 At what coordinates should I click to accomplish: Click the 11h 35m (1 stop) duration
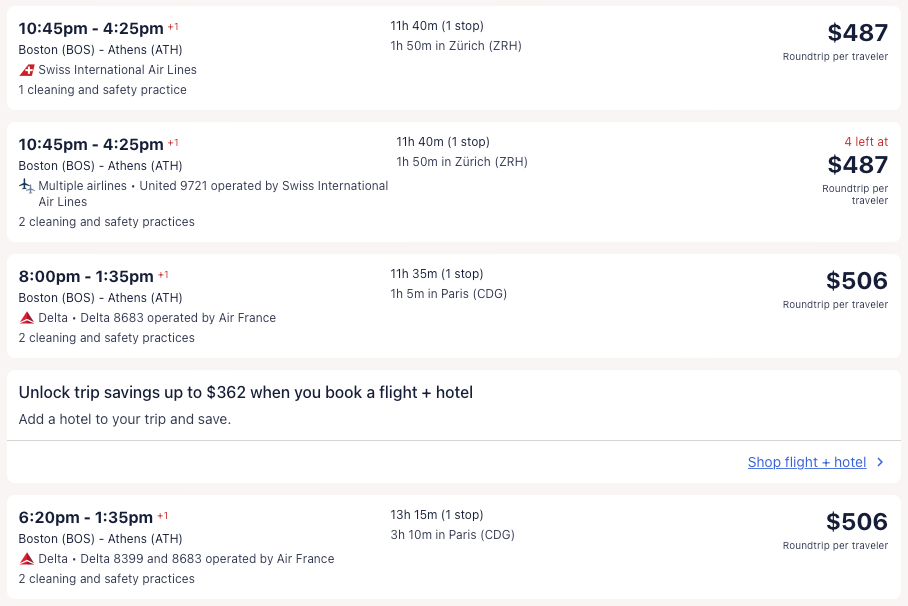(x=436, y=274)
